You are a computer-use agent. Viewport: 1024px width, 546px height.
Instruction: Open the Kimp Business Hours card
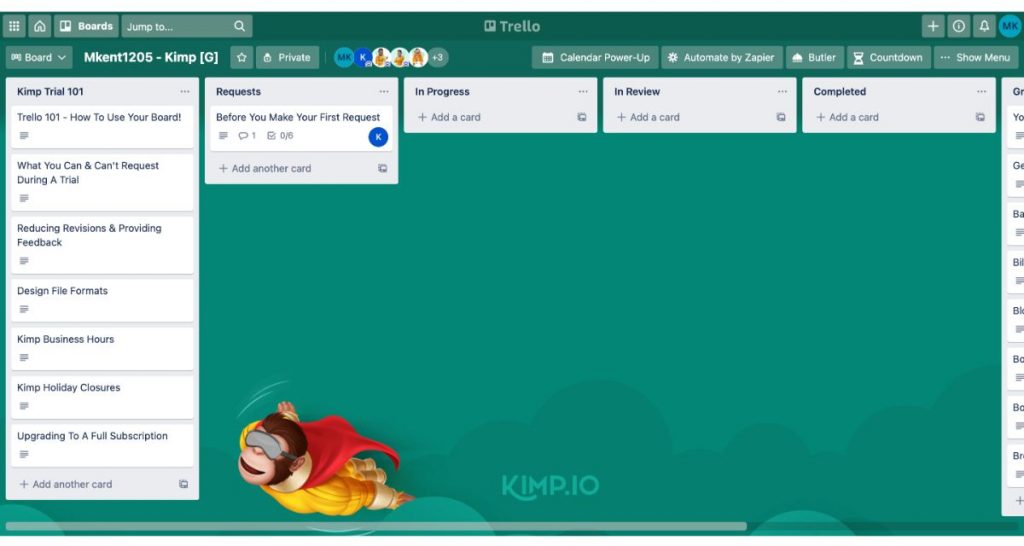coord(103,348)
